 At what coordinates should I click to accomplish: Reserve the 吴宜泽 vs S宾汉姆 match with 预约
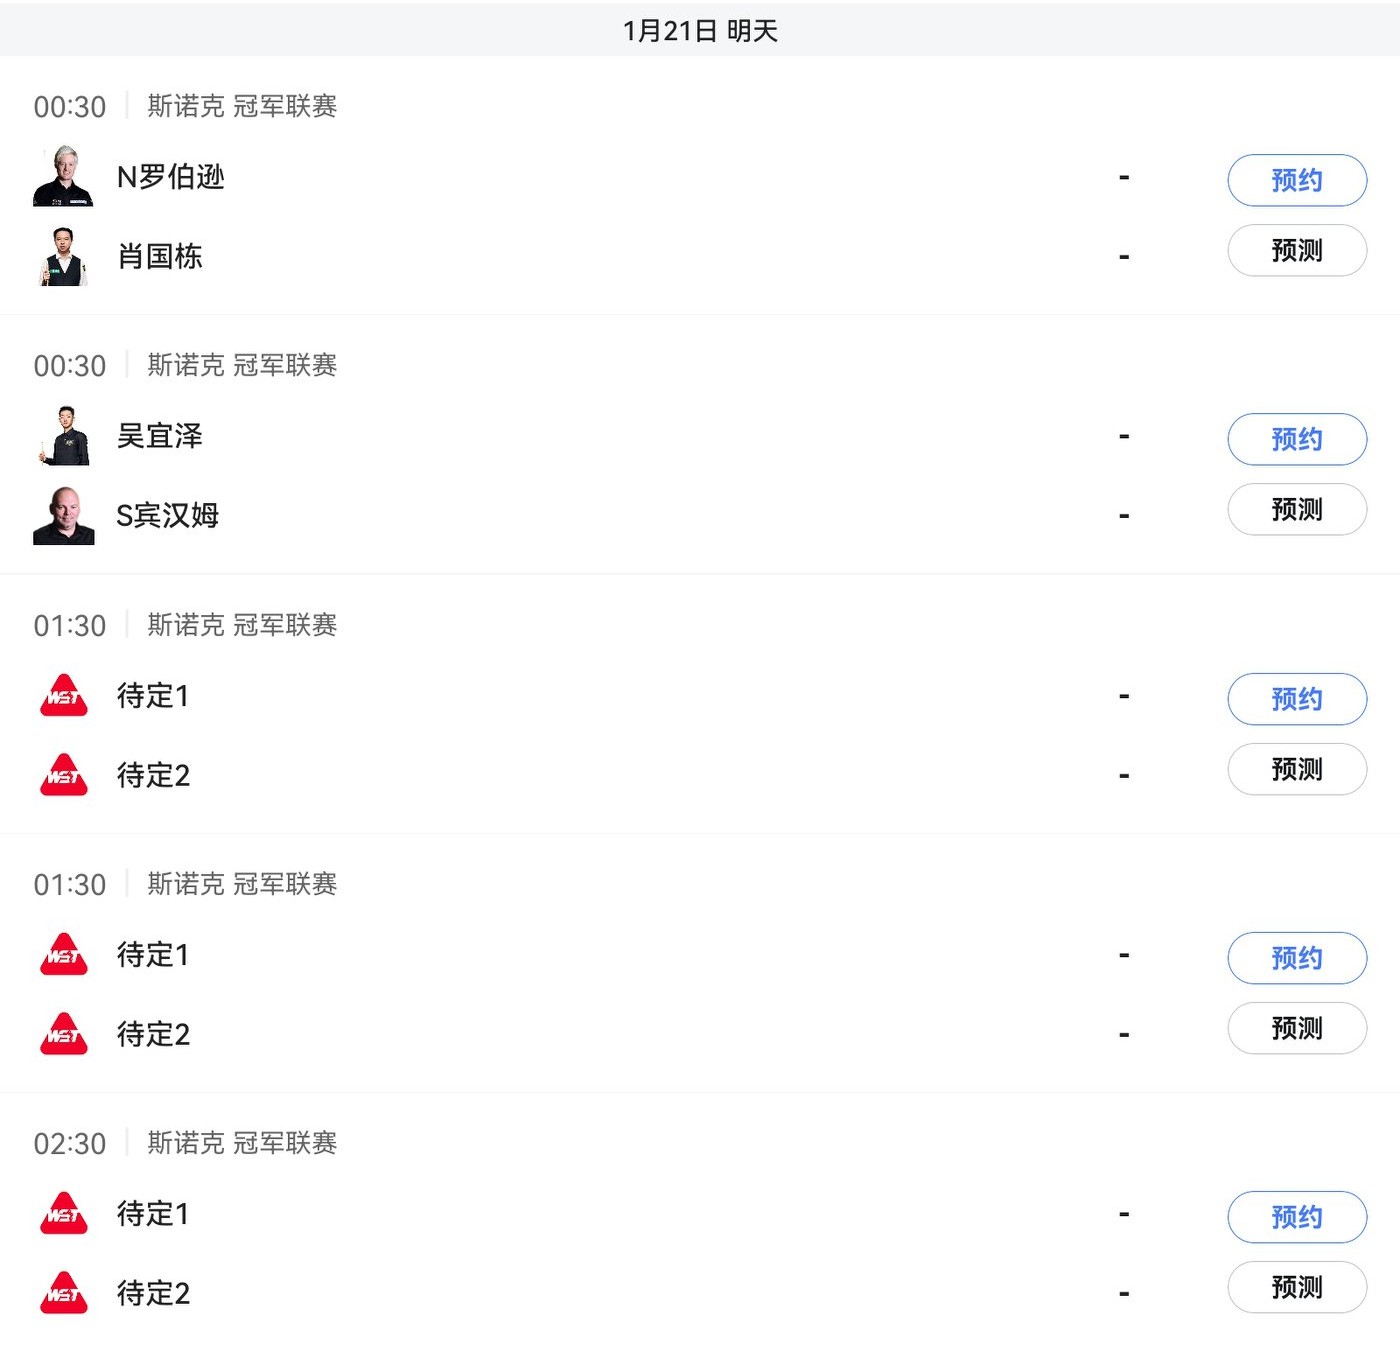point(1296,439)
